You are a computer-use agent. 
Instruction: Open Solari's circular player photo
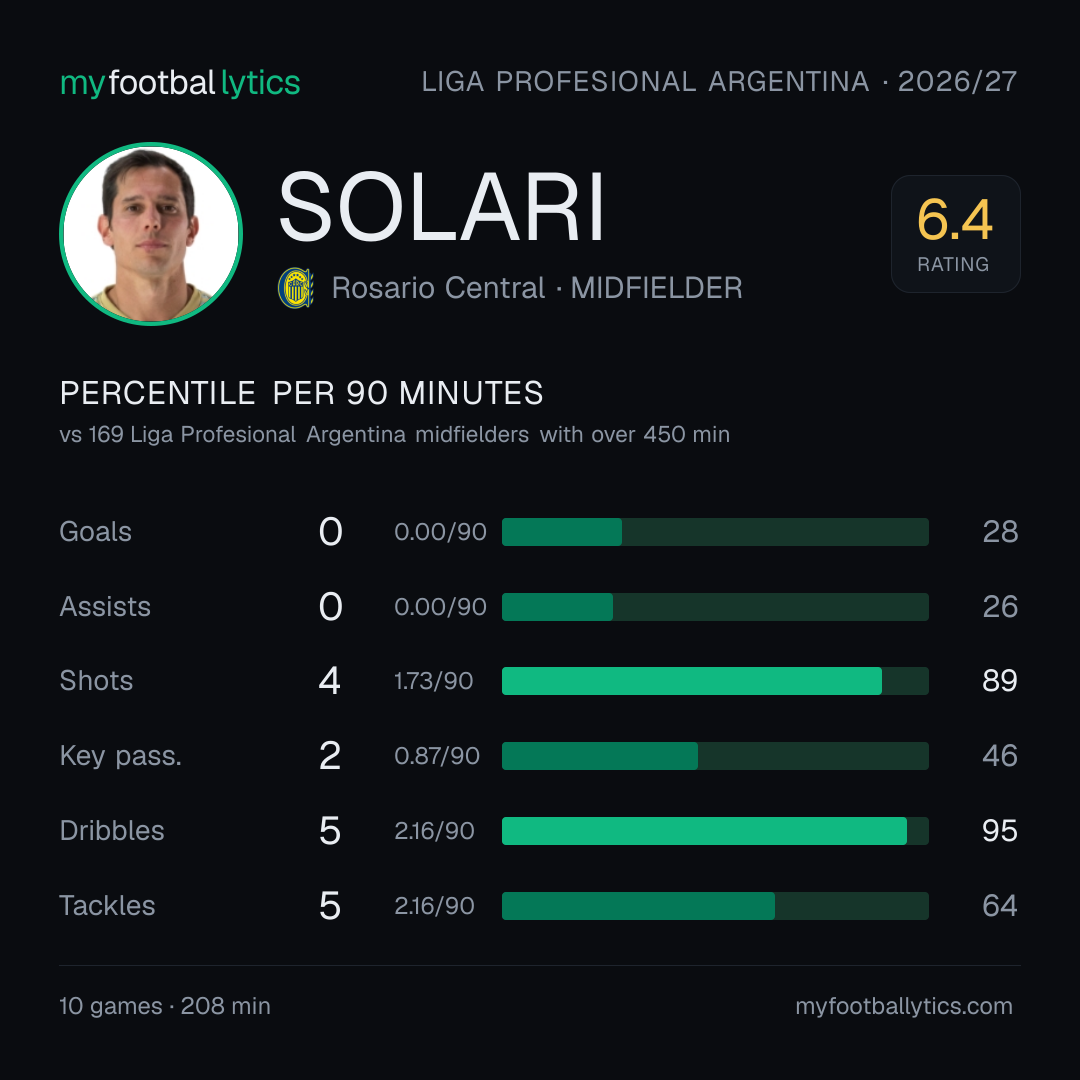coord(151,234)
